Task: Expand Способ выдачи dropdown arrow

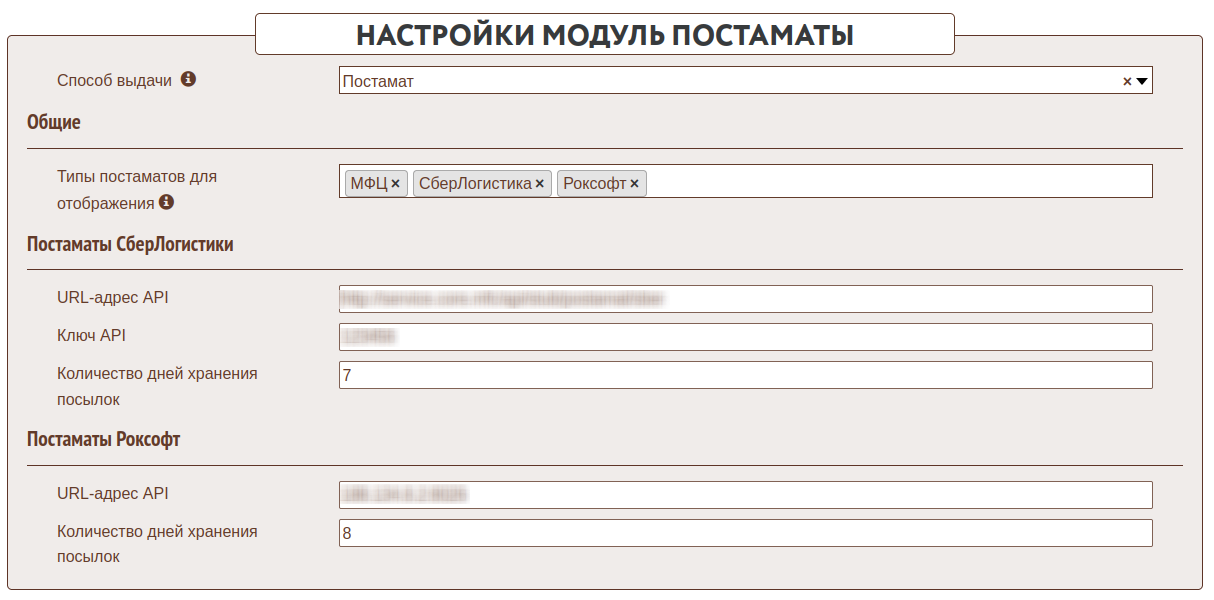Action: (1142, 82)
